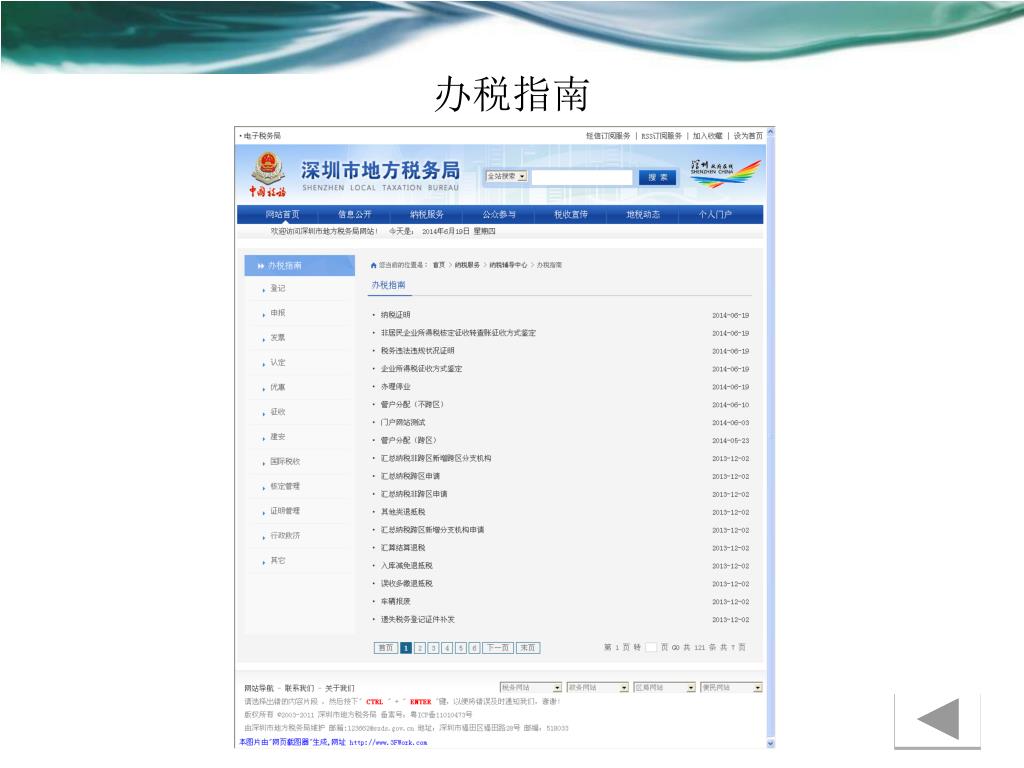Open the 门户网站测试 entry
1024x768 pixels.
[x=403, y=423]
